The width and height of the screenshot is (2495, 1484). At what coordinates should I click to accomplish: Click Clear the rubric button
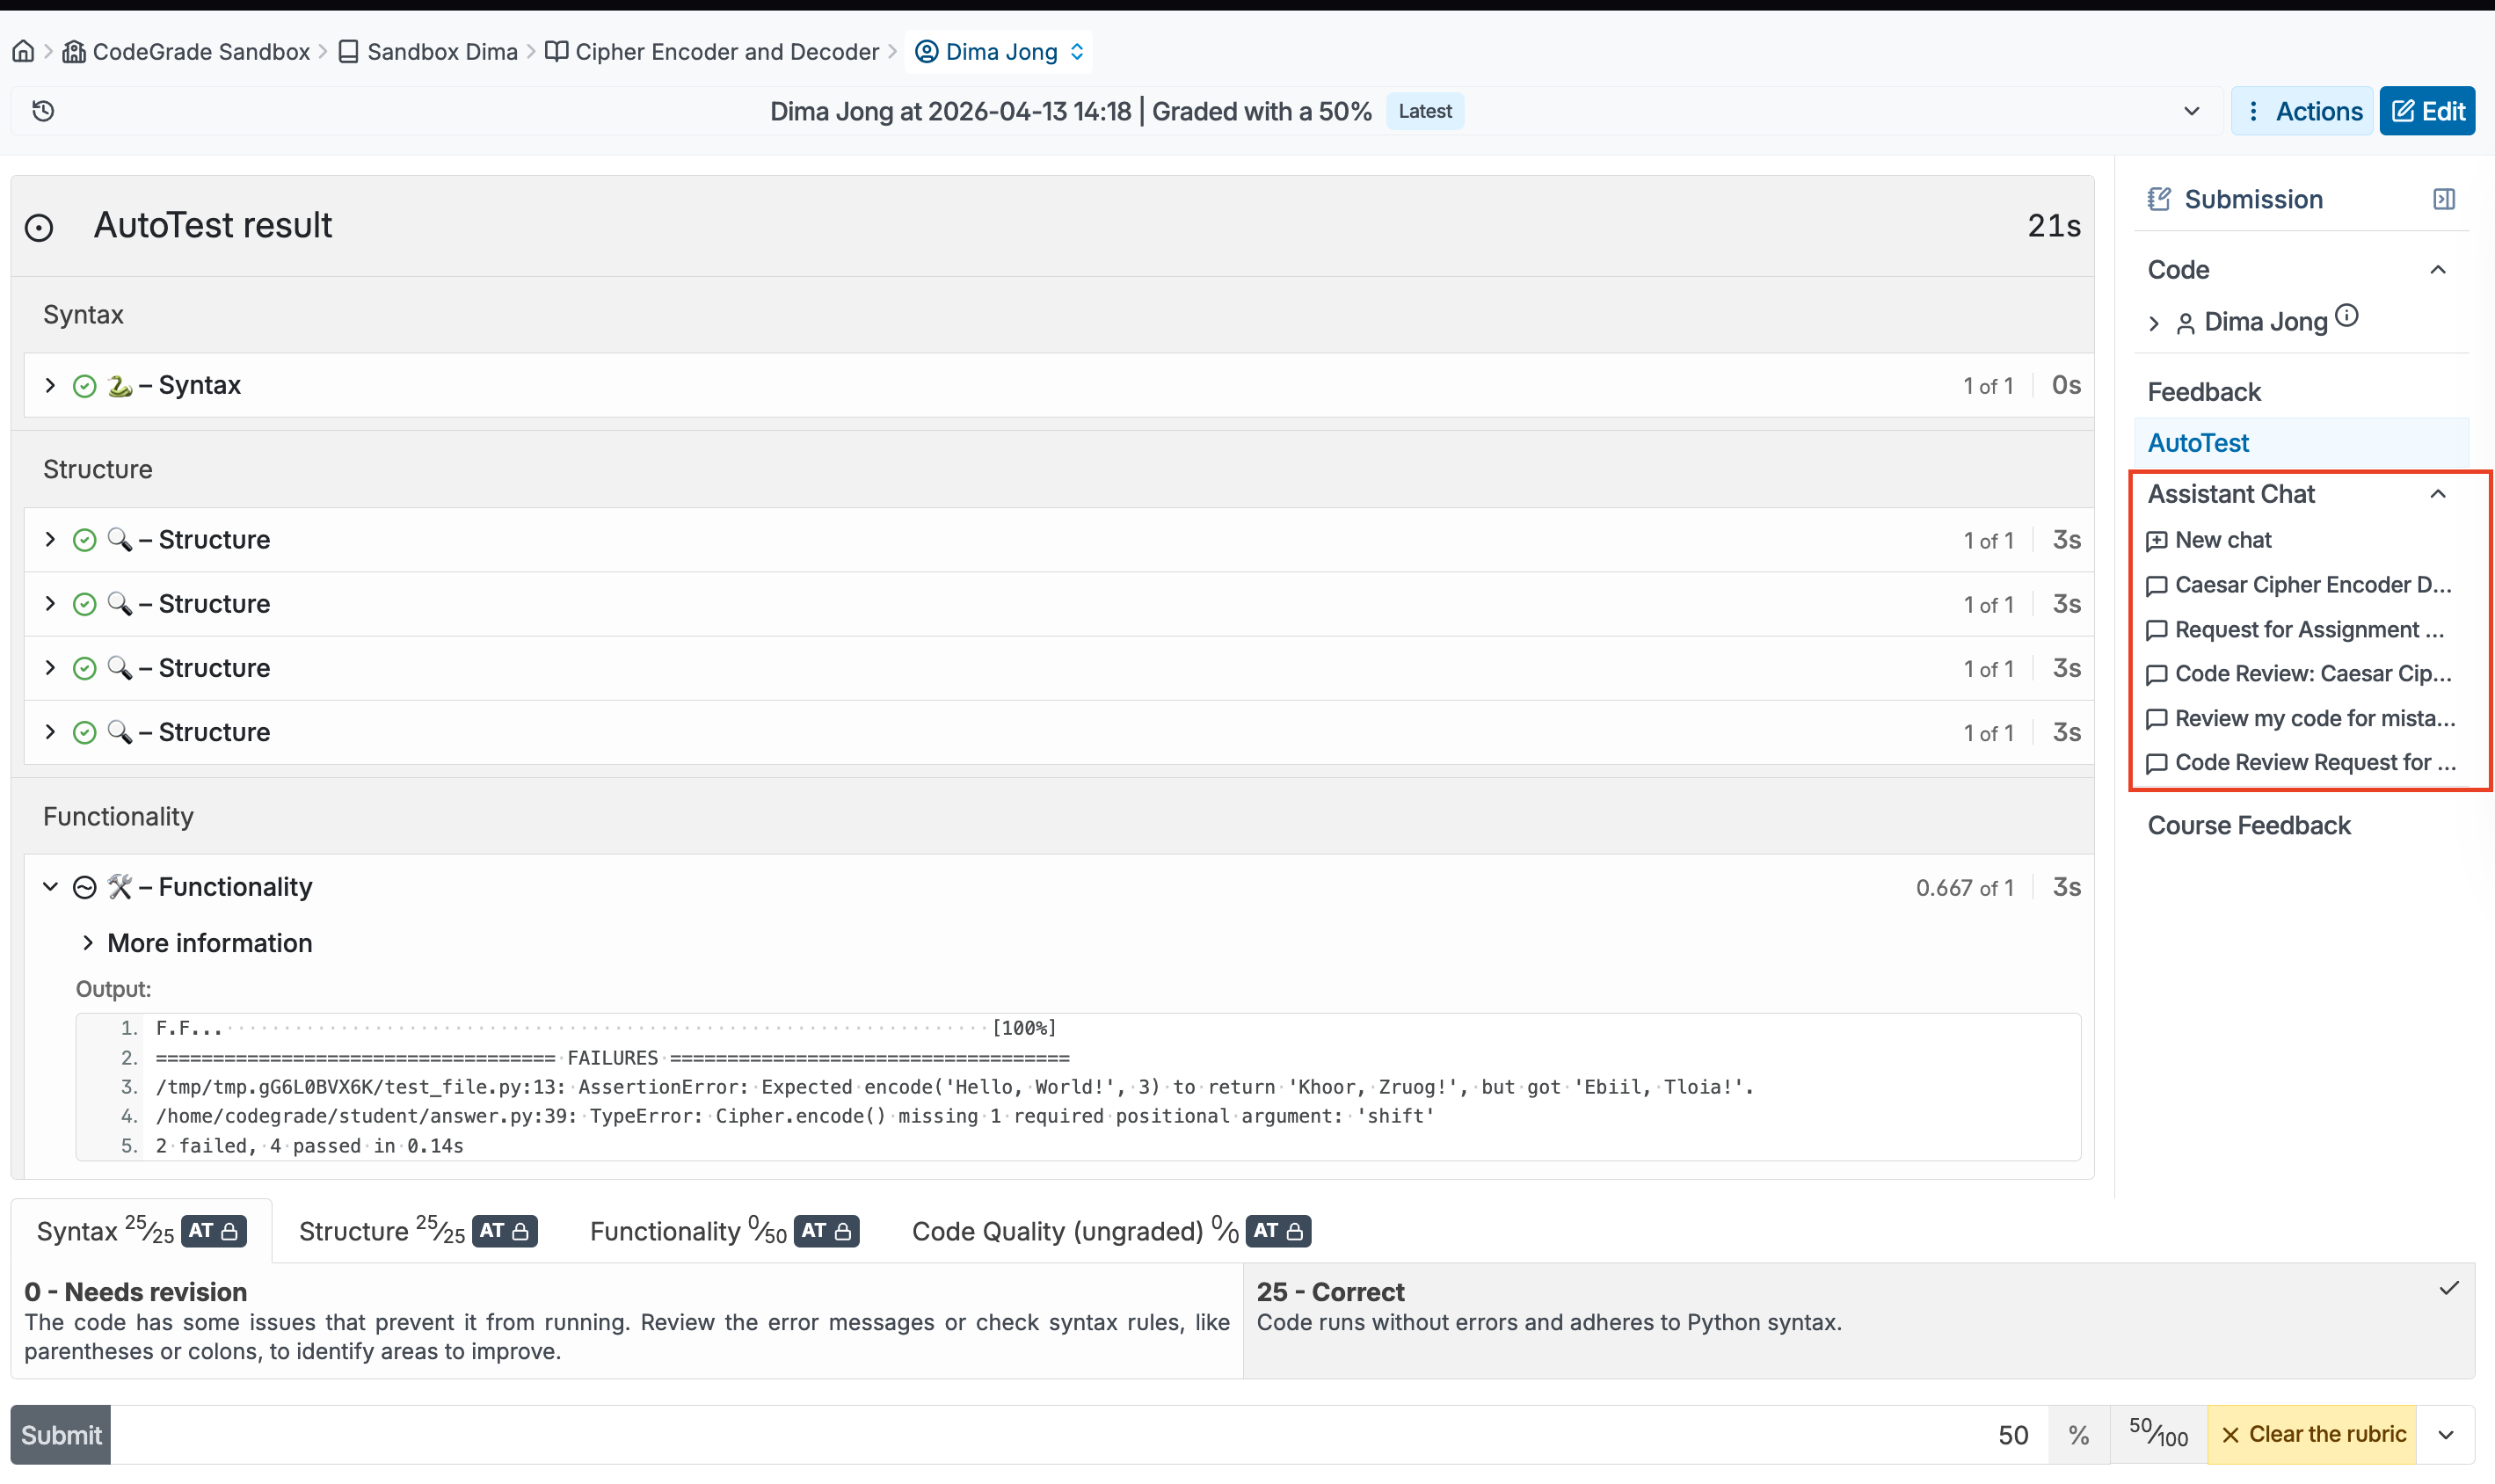(x=2311, y=1435)
